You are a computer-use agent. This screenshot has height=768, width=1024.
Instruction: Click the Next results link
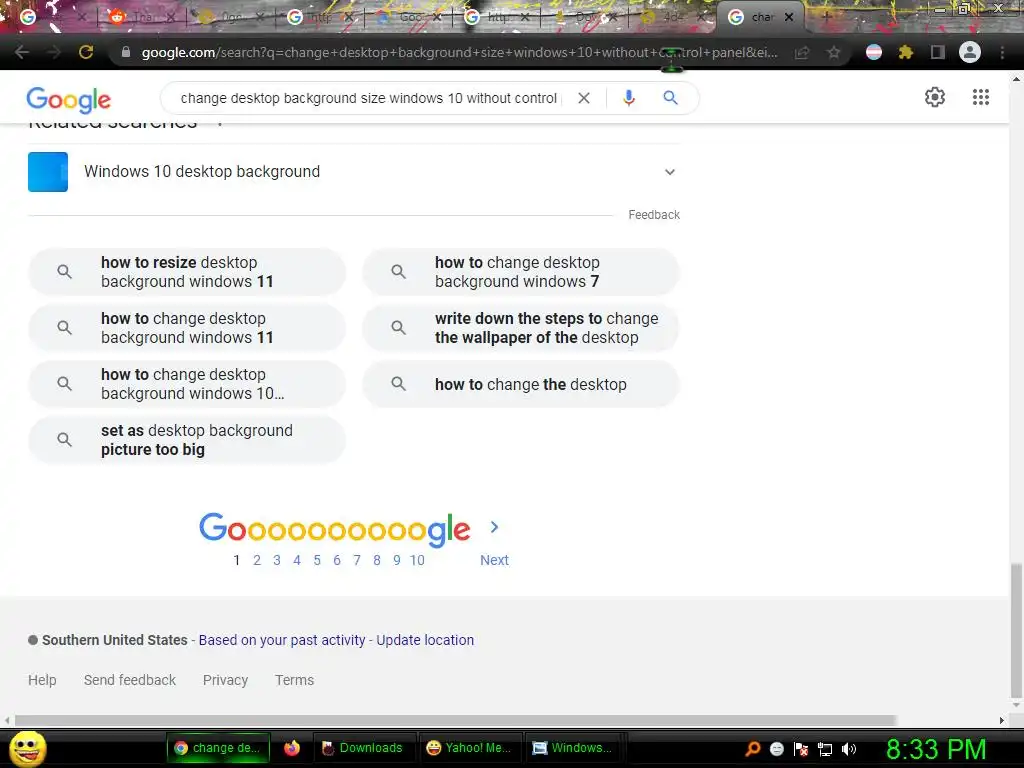[494, 560]
